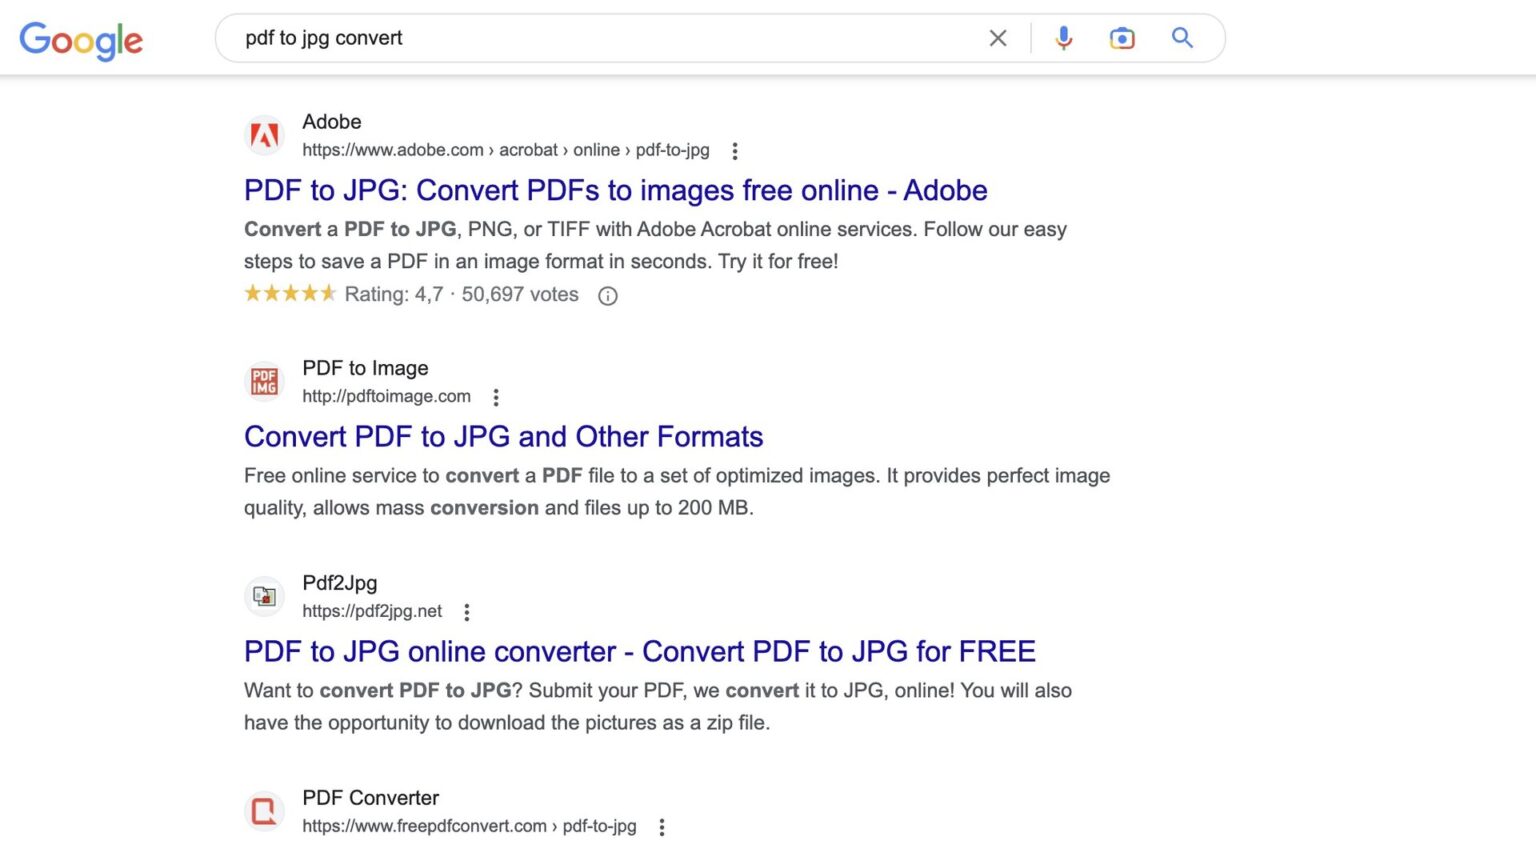The width and height of the screenshot is (1536, 845).
Task: Open more options for pdftoimage.com result
Action: click(x=496, y=397)
